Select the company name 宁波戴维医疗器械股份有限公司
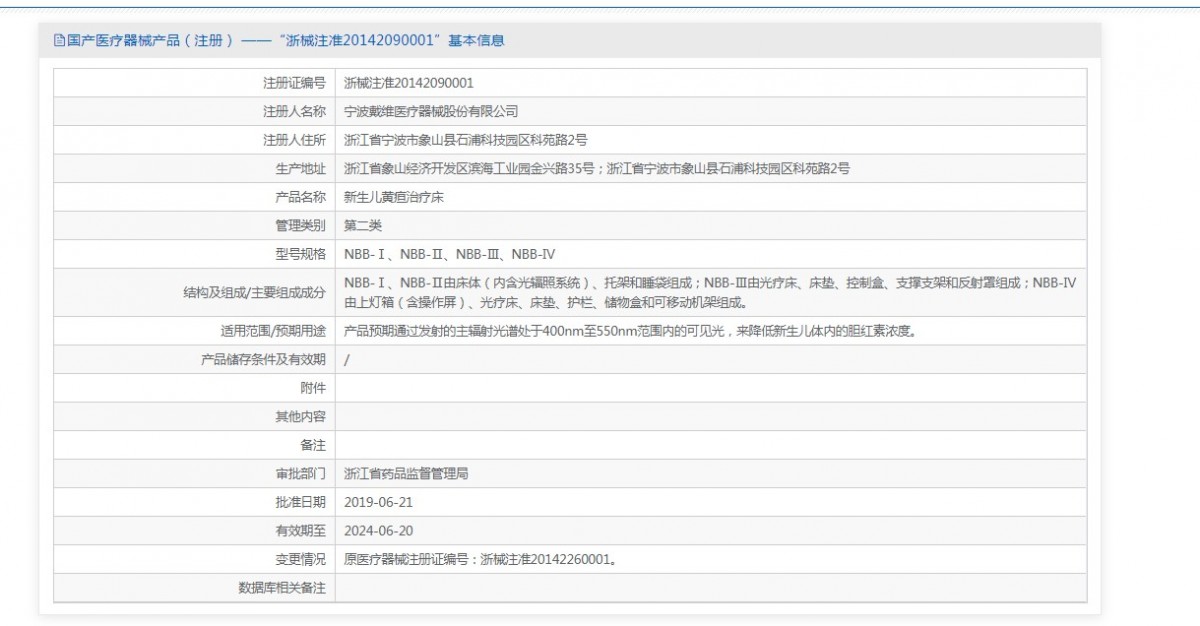 (431, 111)
